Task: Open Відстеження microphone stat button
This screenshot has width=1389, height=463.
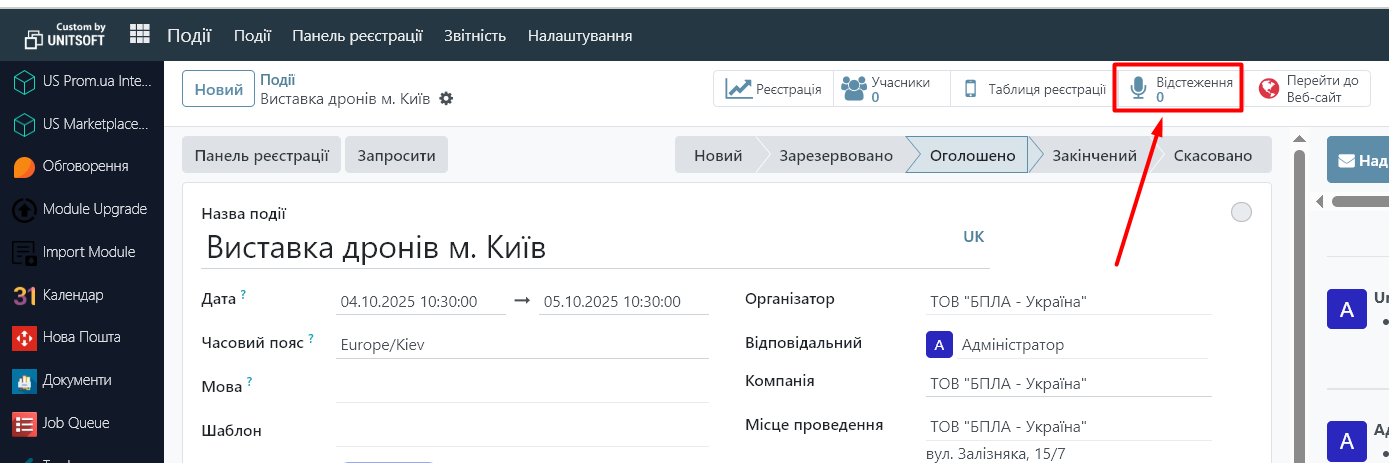Action: 1179,89
